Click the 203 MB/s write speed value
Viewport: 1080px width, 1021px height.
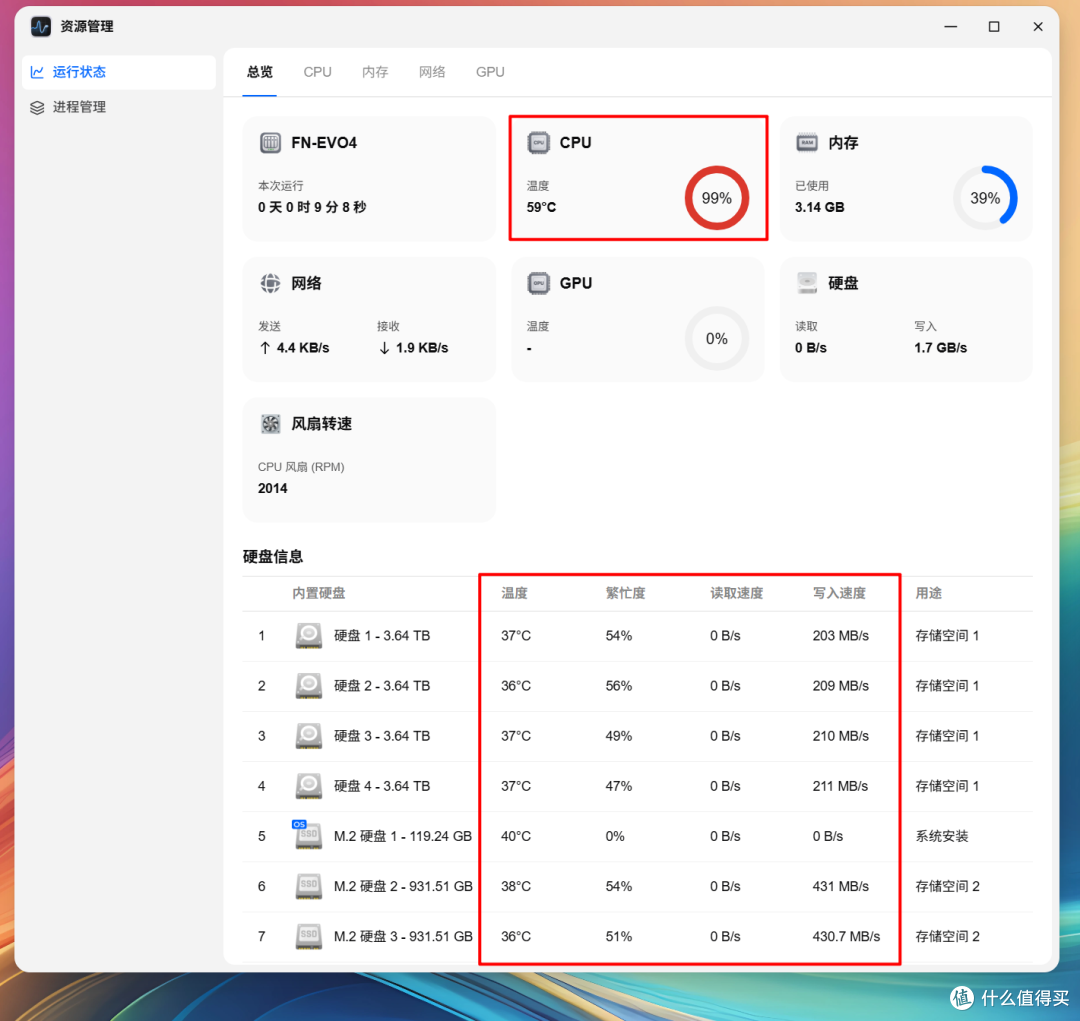(840, 636)
